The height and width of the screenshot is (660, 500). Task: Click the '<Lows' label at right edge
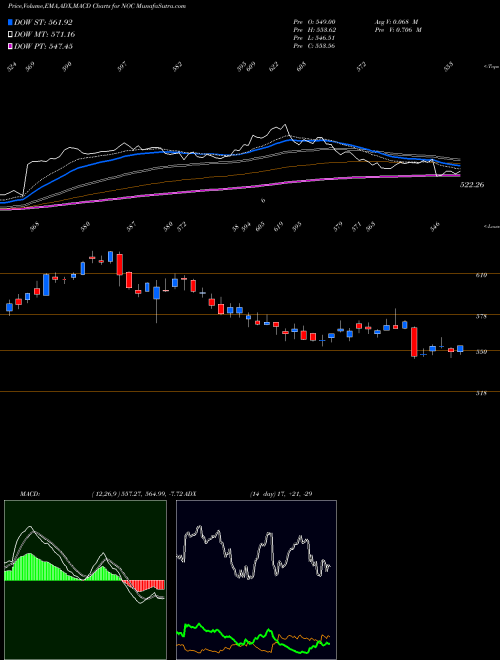[x=491, y=226]
